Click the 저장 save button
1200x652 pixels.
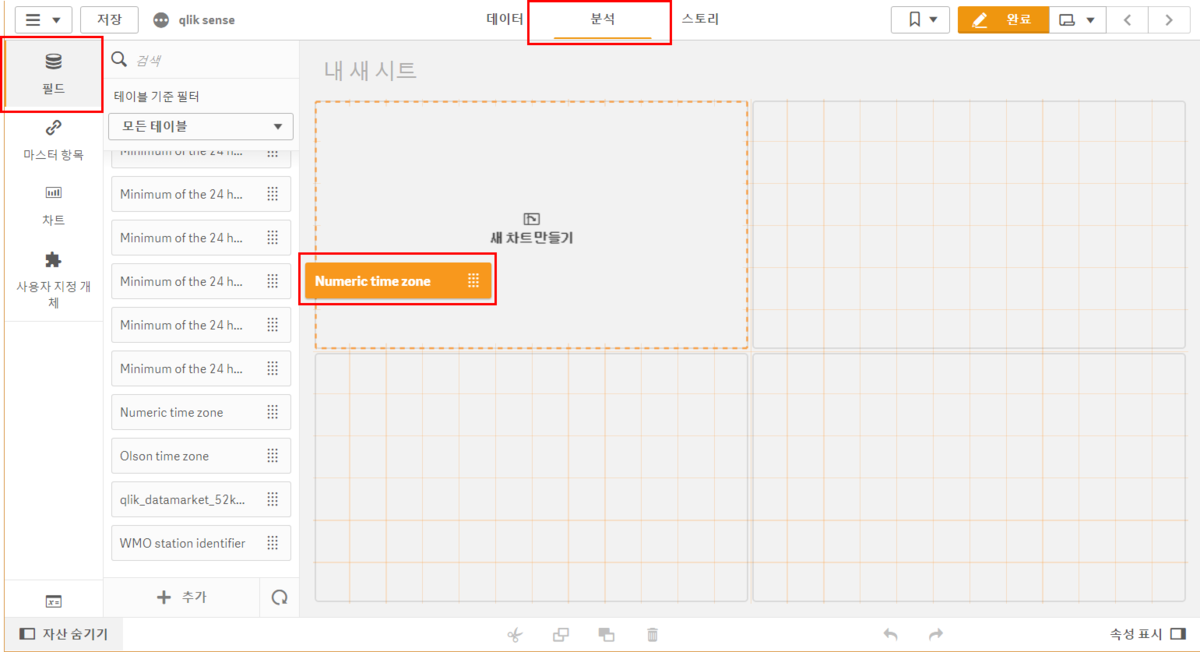[x=109, y=20]
